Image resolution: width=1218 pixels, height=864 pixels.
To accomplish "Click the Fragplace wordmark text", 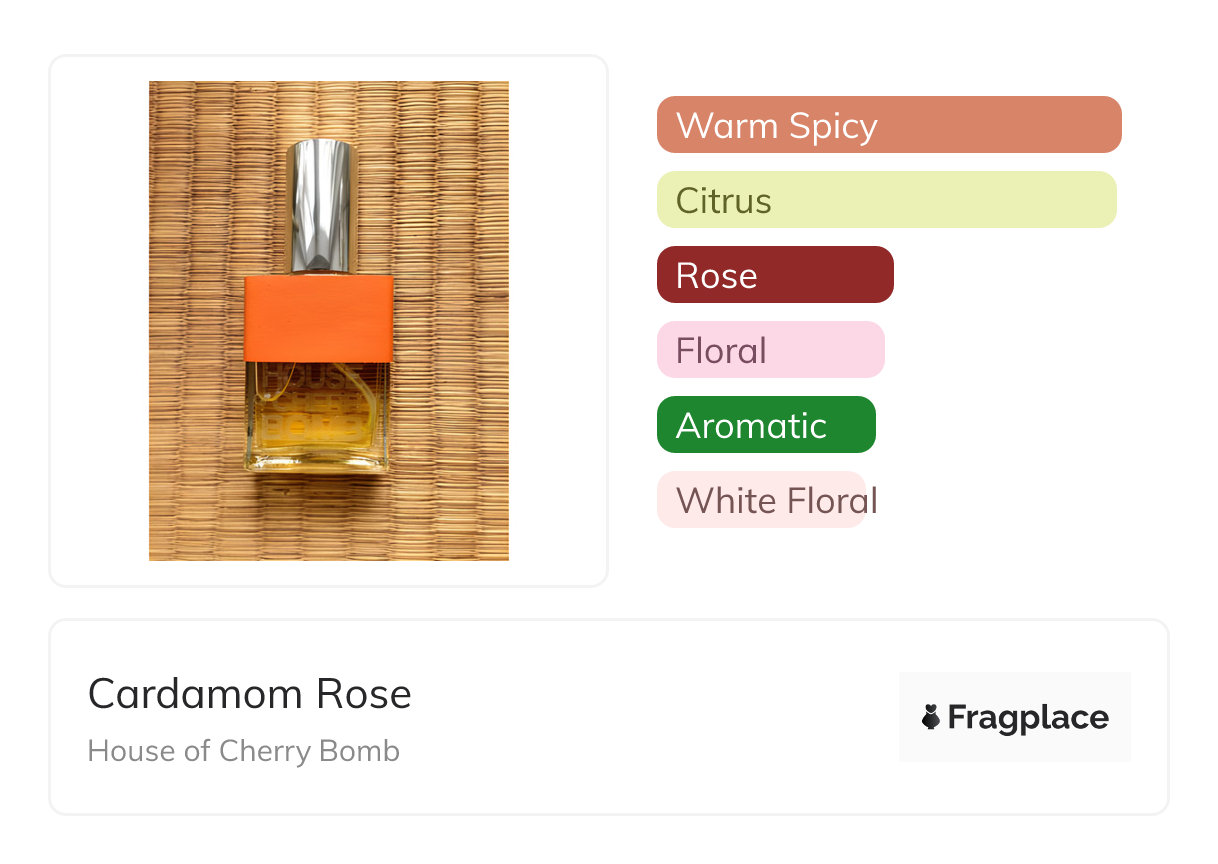I will tap(1028, 717).
